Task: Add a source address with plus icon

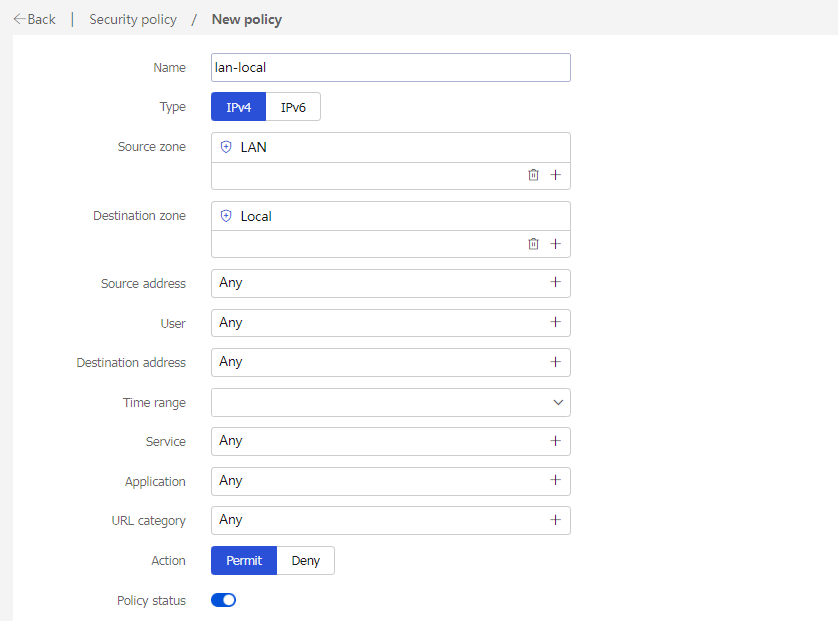Action: (x=555, y=282)
